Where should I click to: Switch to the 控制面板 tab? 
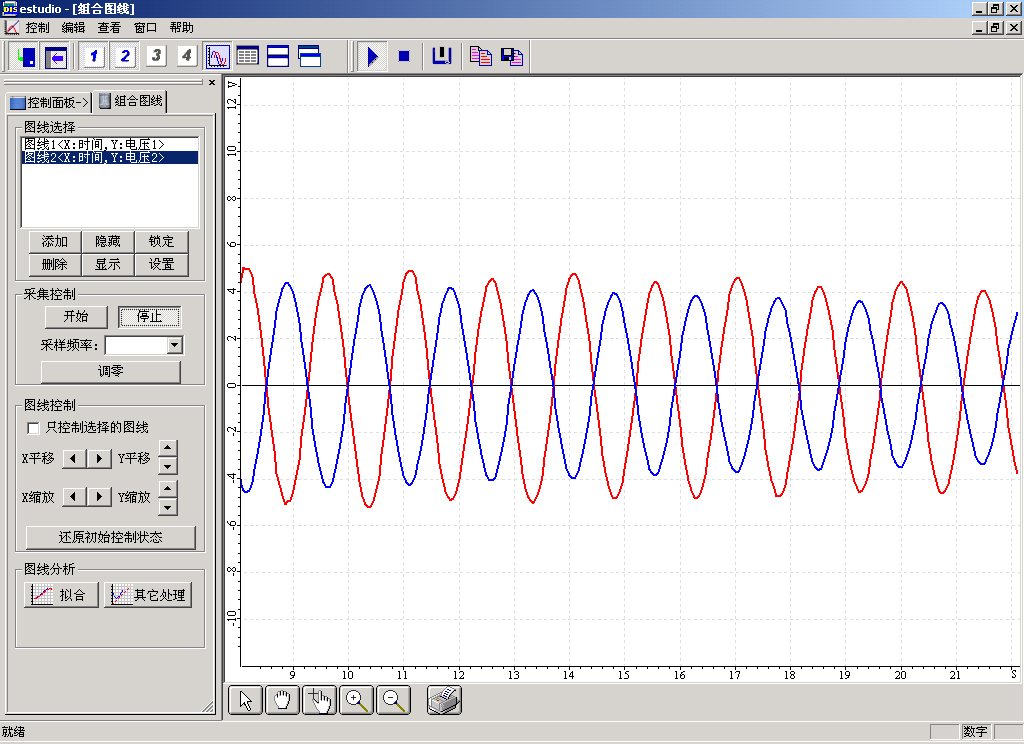48,102
